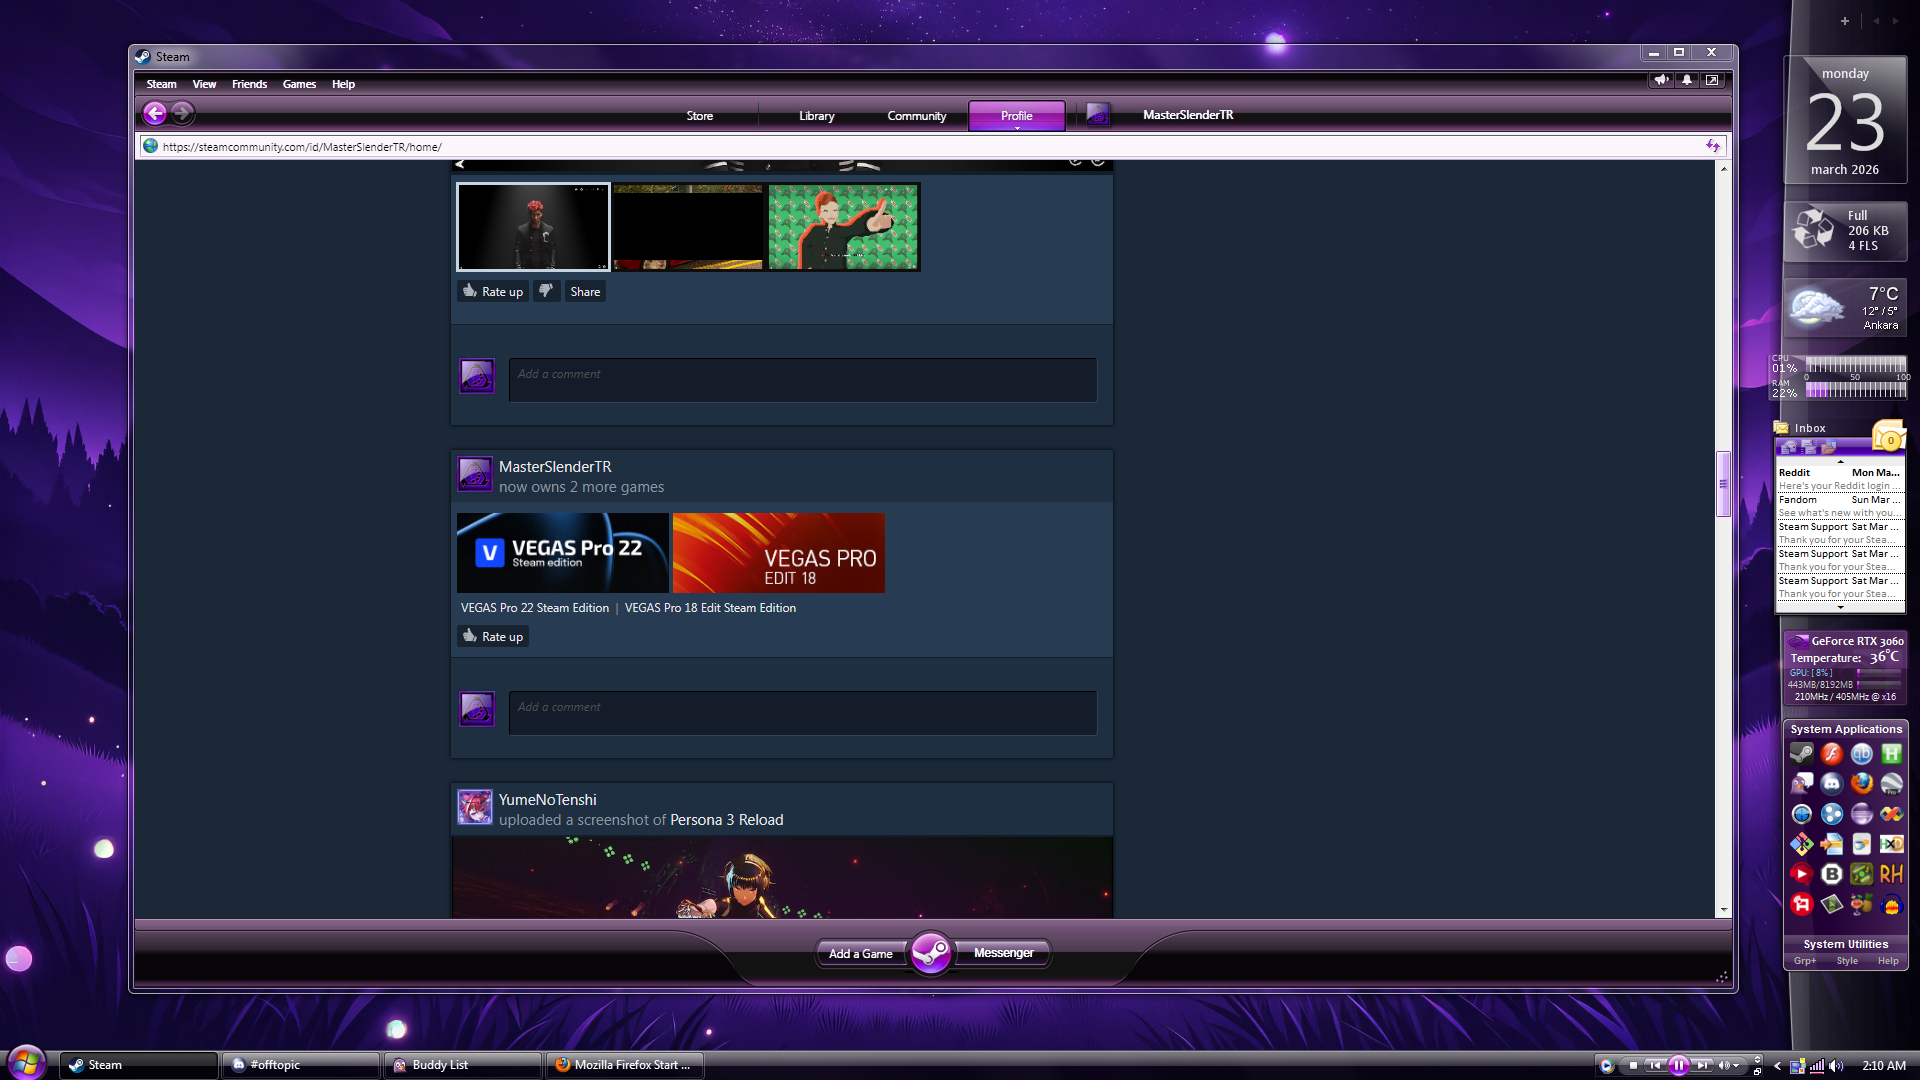Switch to the Store tab
Screen dimensions: 1920x1080
click(x=700, y=116)
